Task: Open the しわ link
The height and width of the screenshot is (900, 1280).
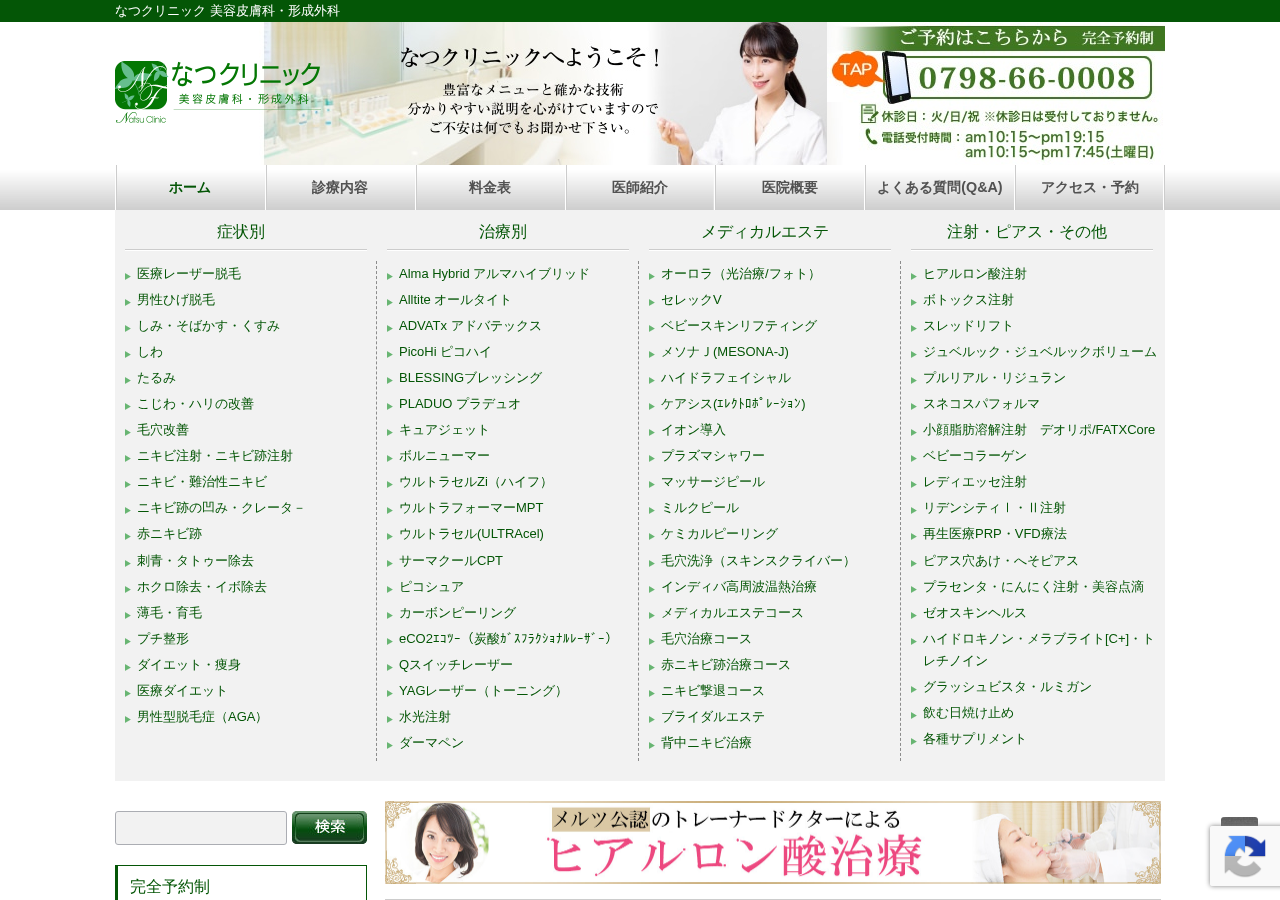Action: [150, 352]
